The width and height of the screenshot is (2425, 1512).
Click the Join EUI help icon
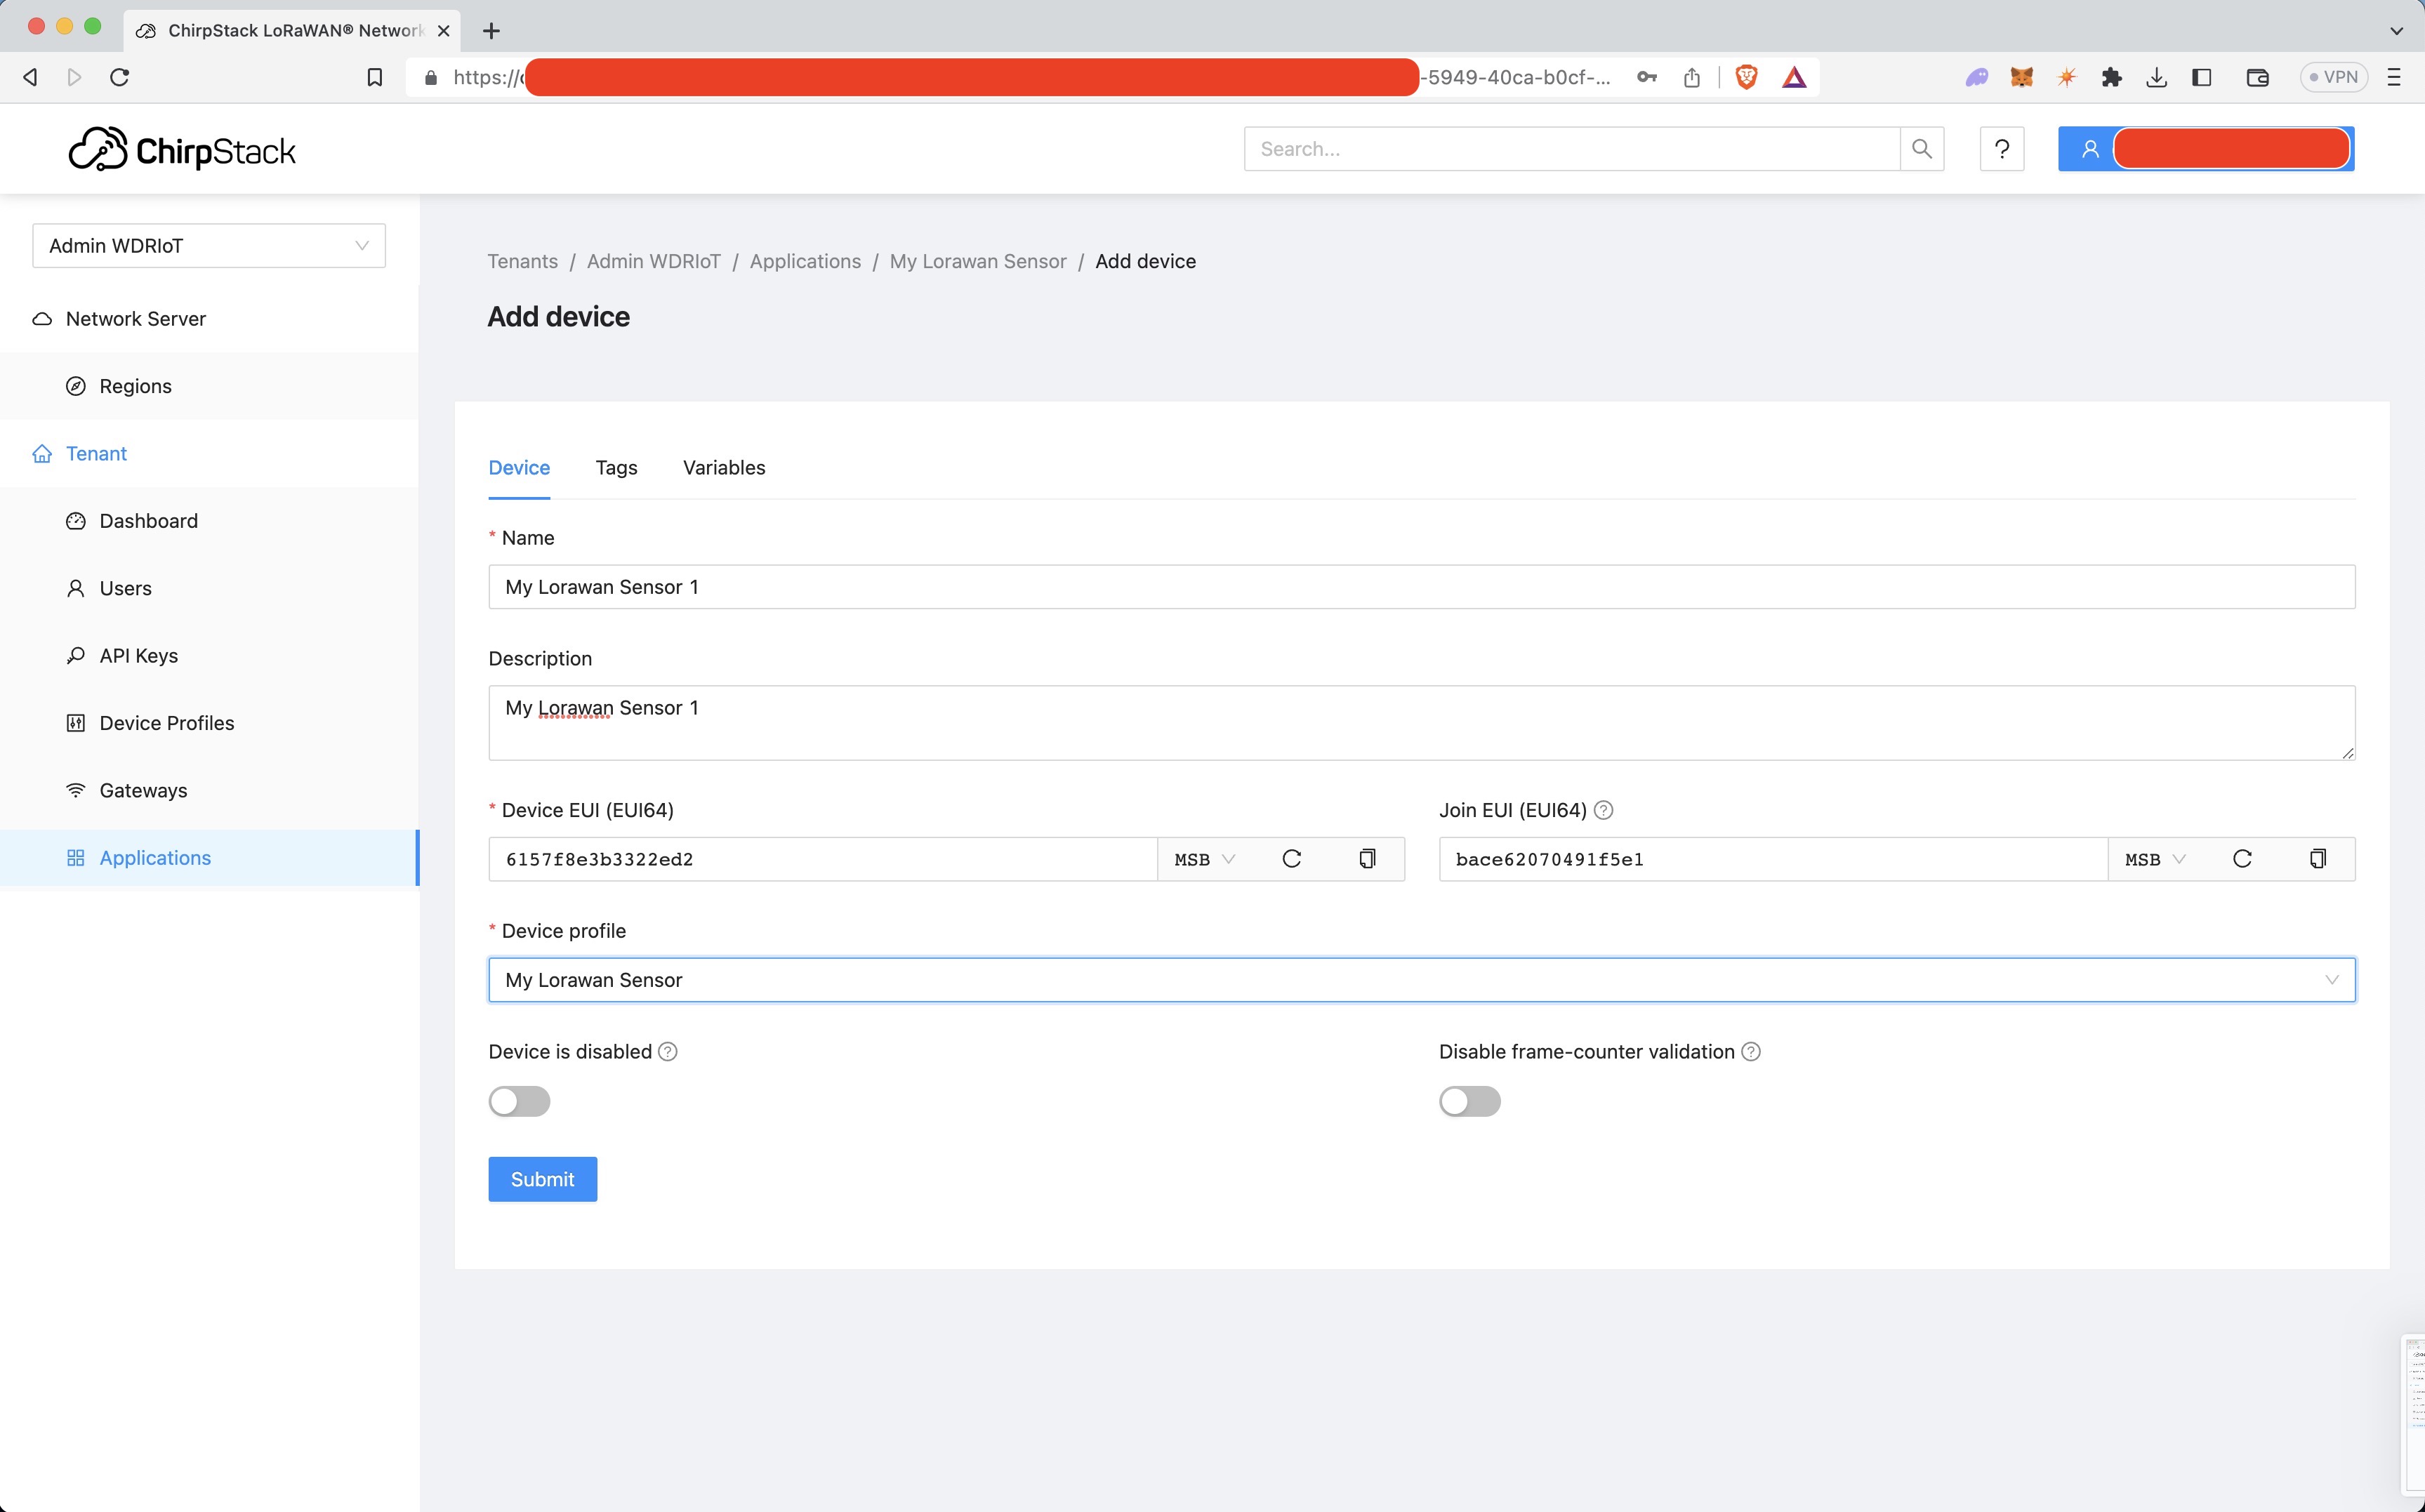[1603, 810]
